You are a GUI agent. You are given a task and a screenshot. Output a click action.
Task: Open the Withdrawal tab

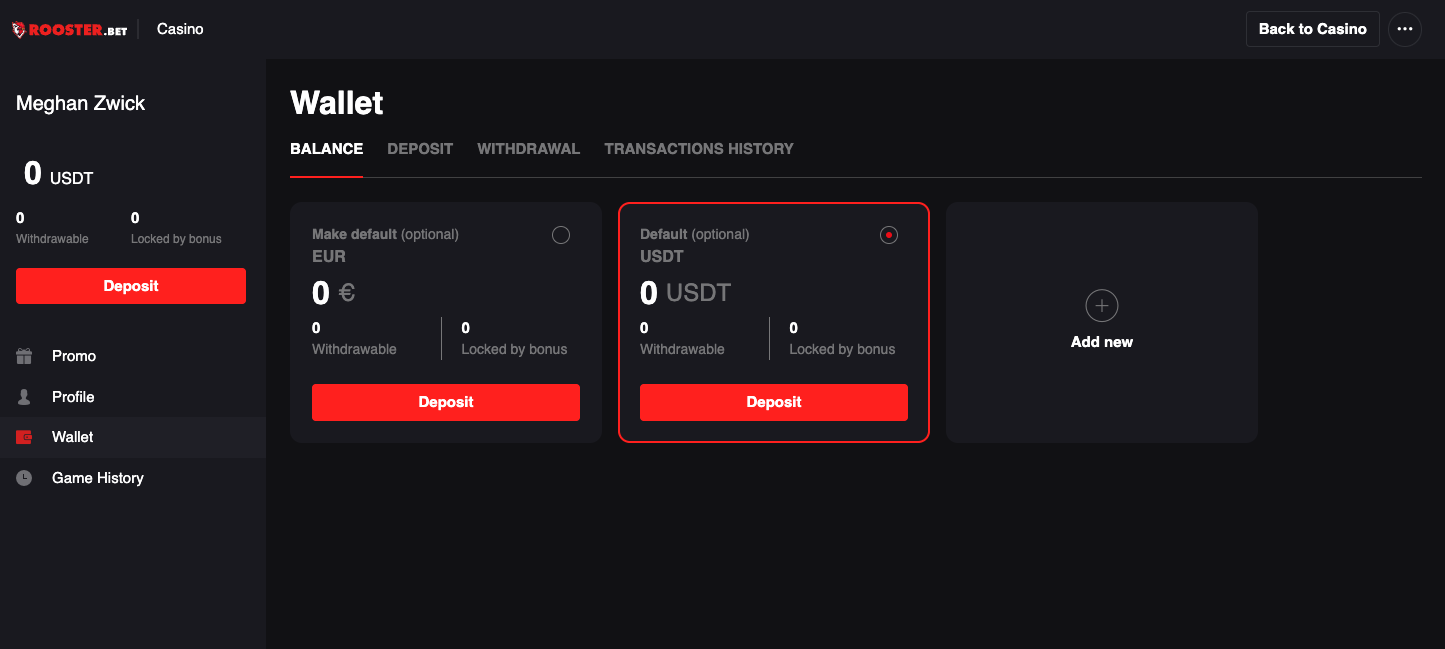click(x=528, y=149)
